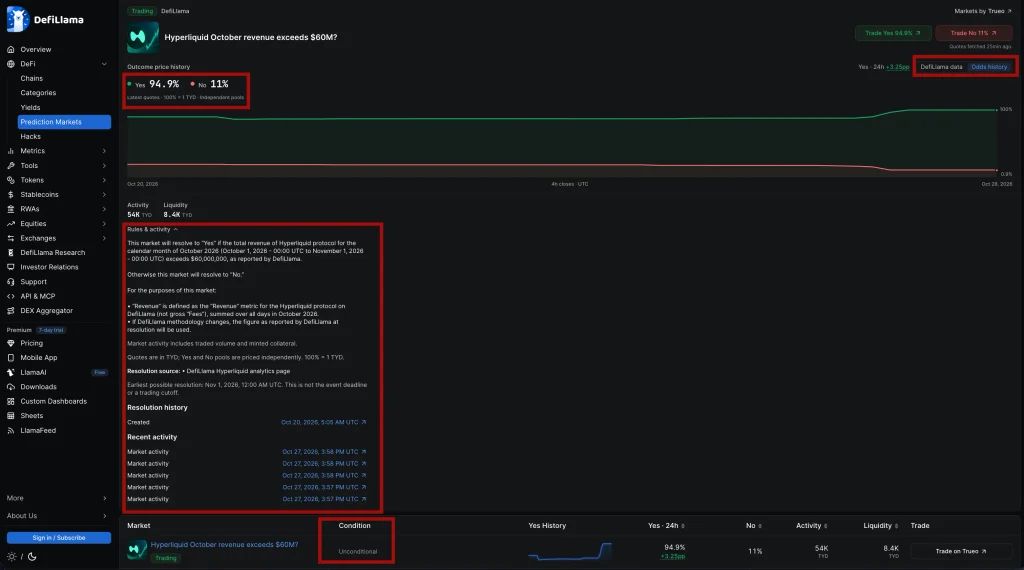The width and height of the screenshot is (1024, 570).
Task: Click the Sign In / Subscribe button
Action: click(59, 538)
